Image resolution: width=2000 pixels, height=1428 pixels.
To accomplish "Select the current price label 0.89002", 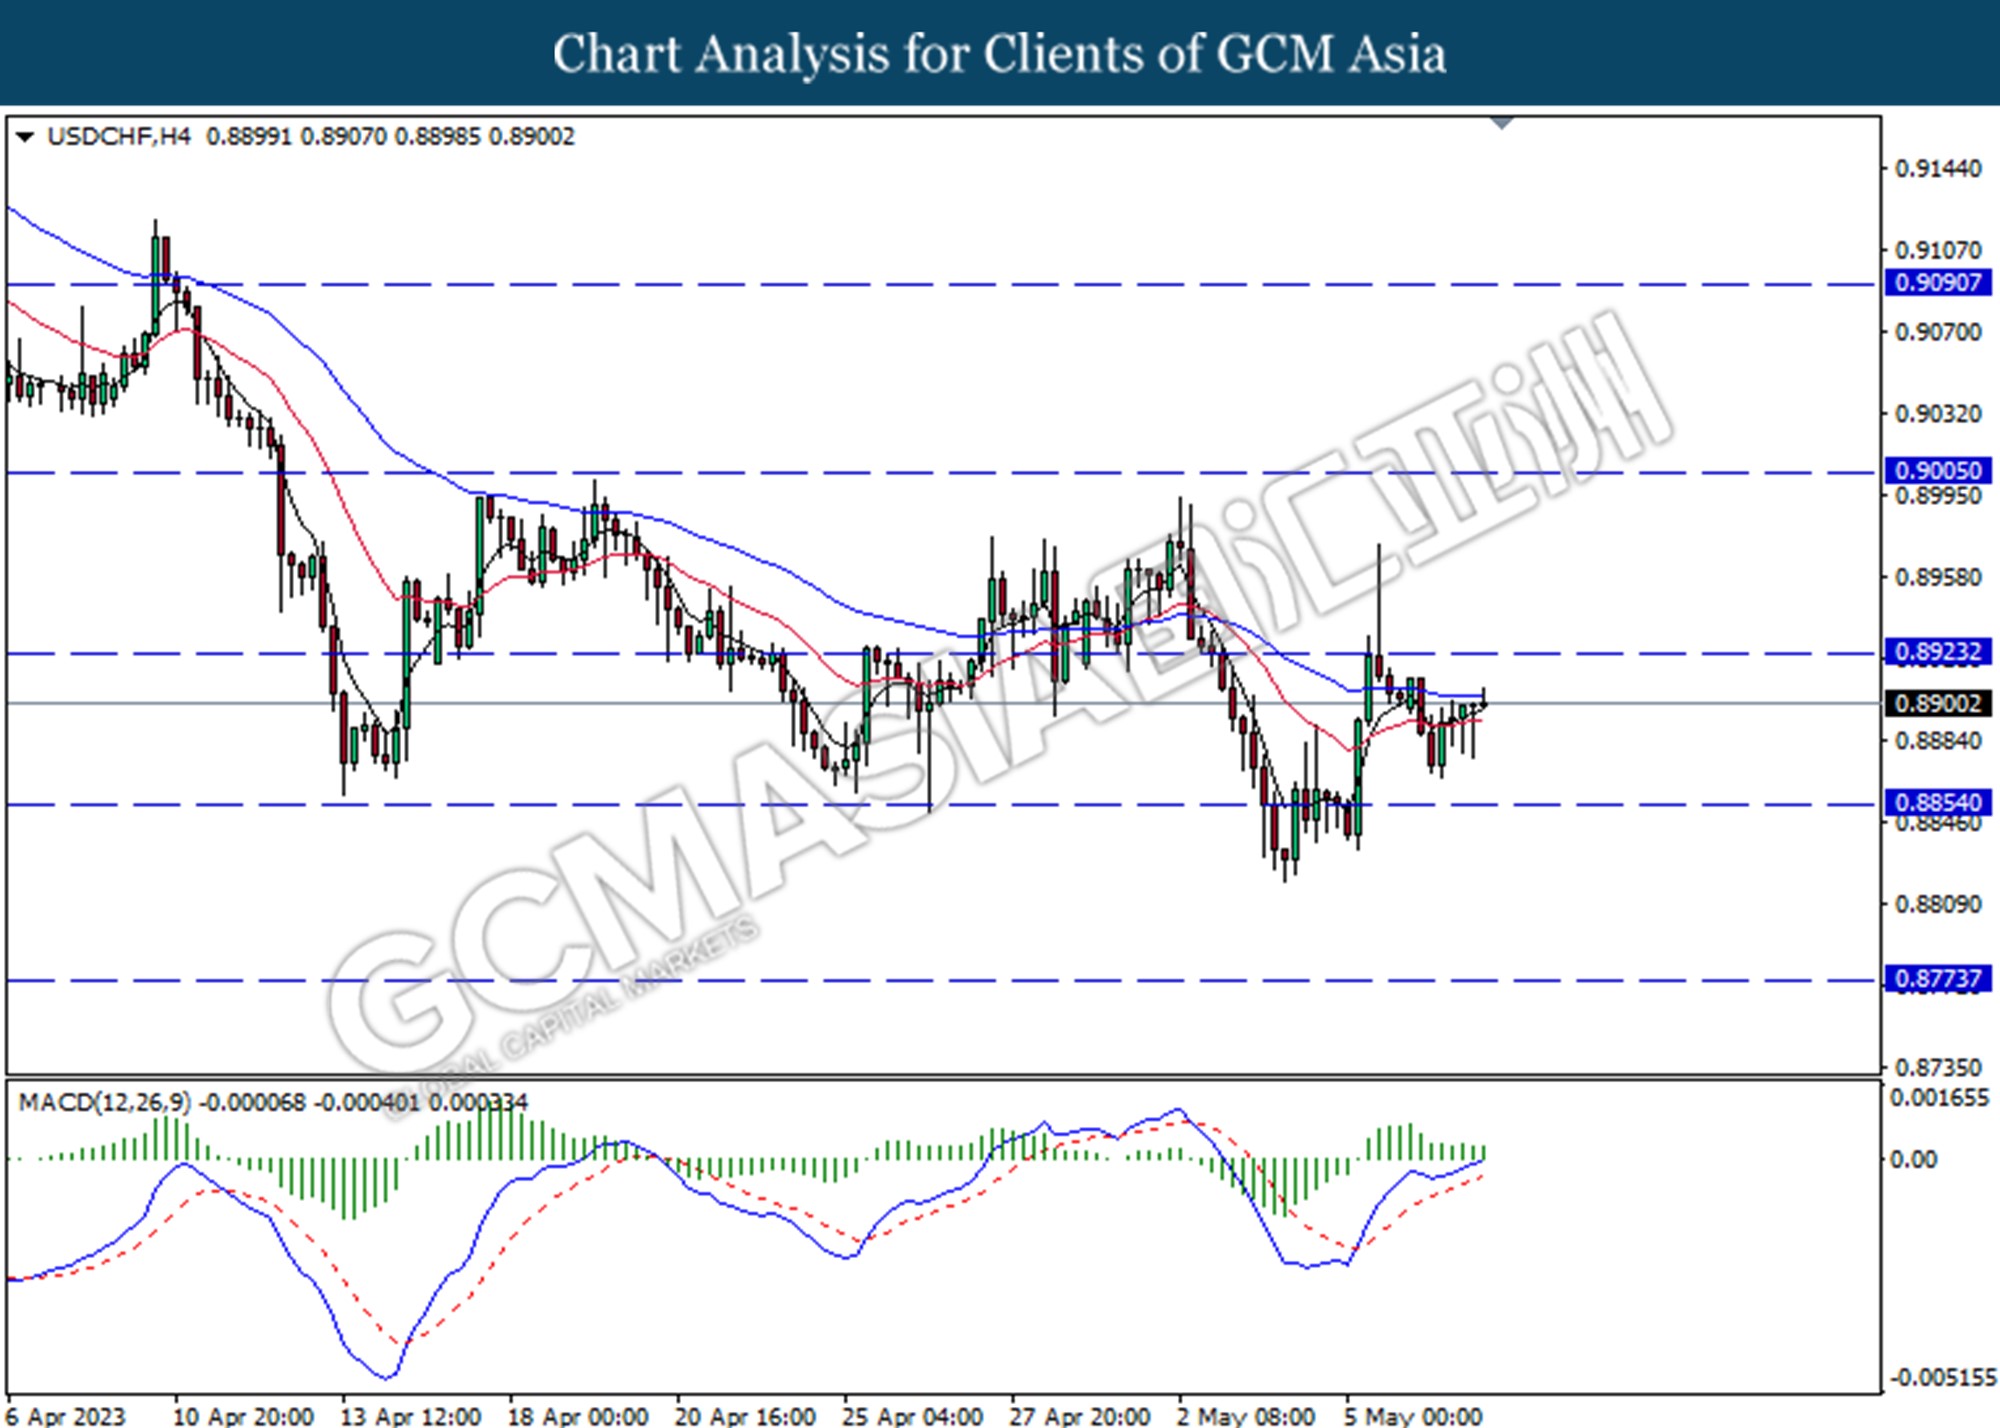I will (x=1937, y=703).
